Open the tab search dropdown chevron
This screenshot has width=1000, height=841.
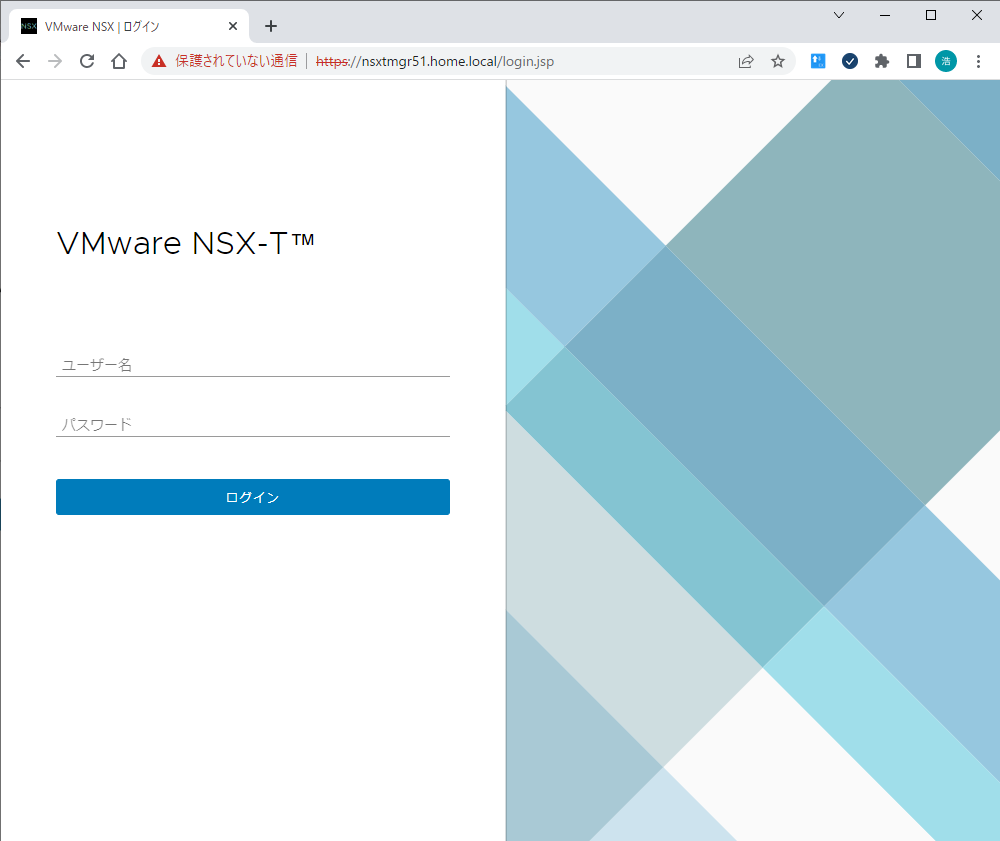(x=839, y=15)
